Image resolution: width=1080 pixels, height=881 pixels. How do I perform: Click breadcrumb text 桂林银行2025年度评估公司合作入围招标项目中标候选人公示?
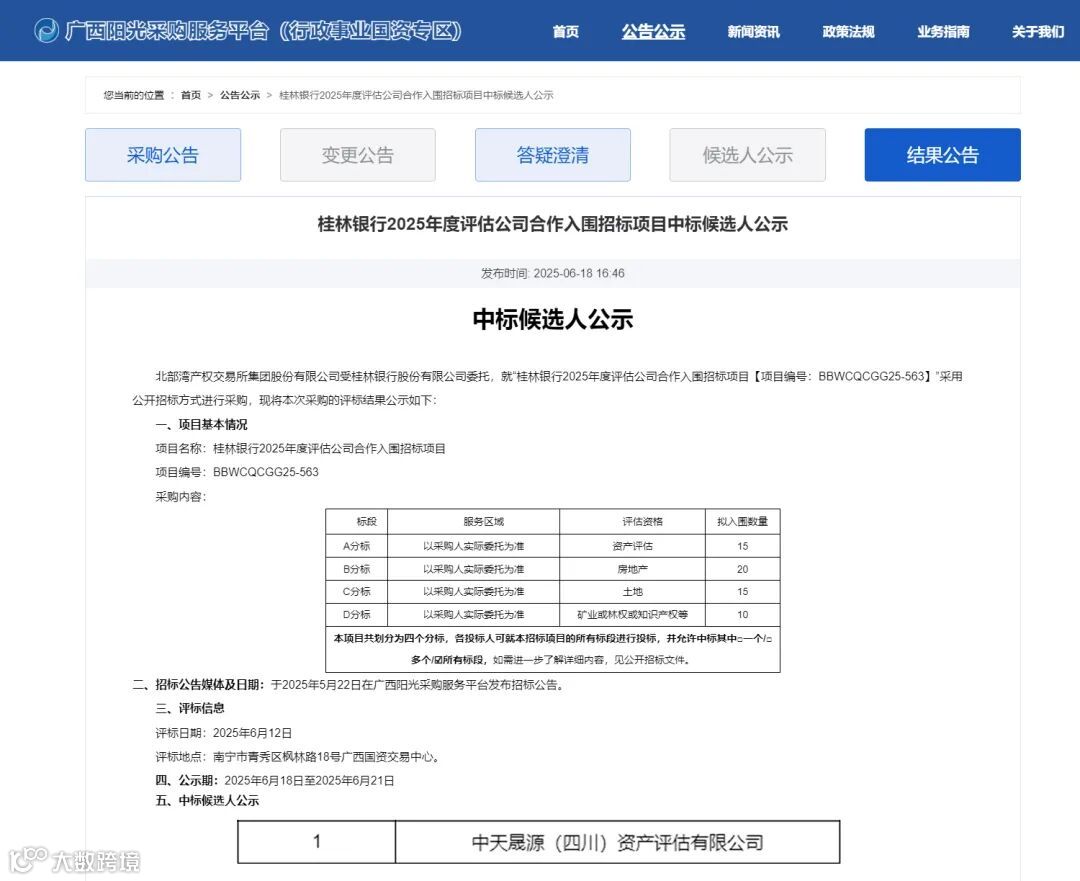click(416, 95)
